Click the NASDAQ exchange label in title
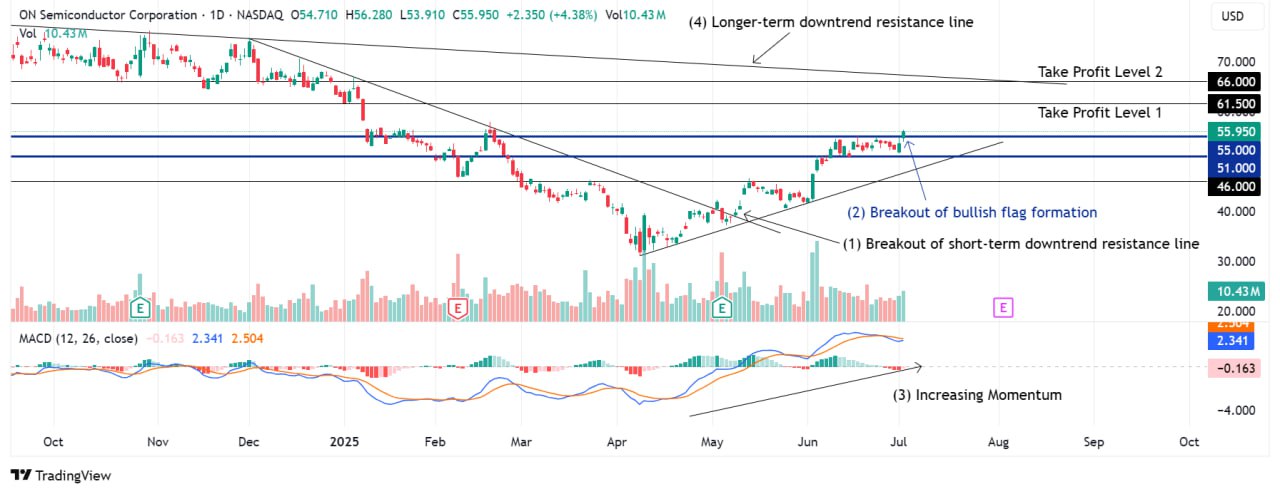The height and width of the screenshot is (494, 1280). coord(258,16)
